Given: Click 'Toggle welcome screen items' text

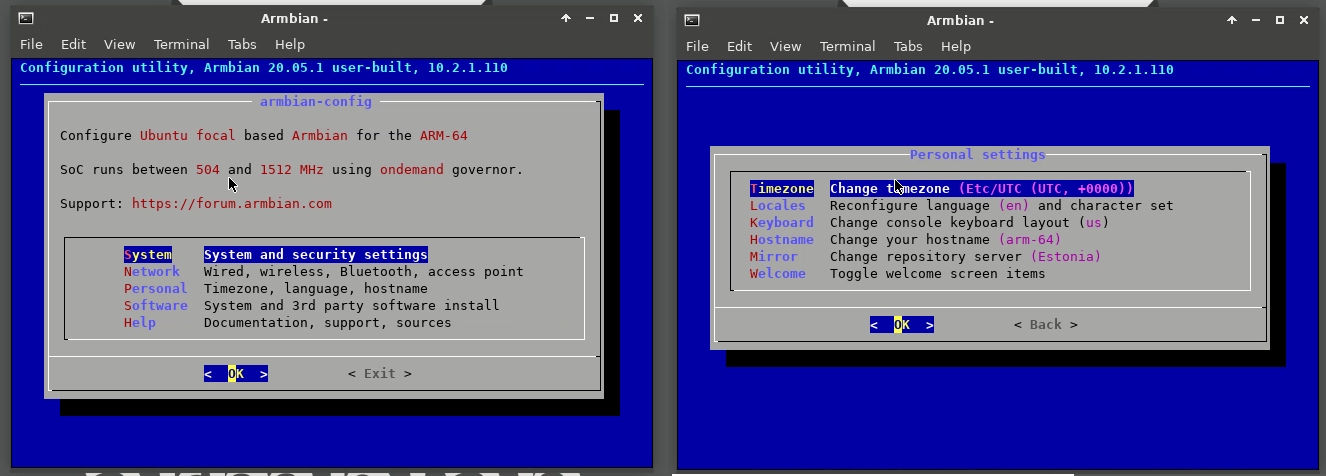Looking at the screenshot, I should pyautogui.click(x=938, y=273).
